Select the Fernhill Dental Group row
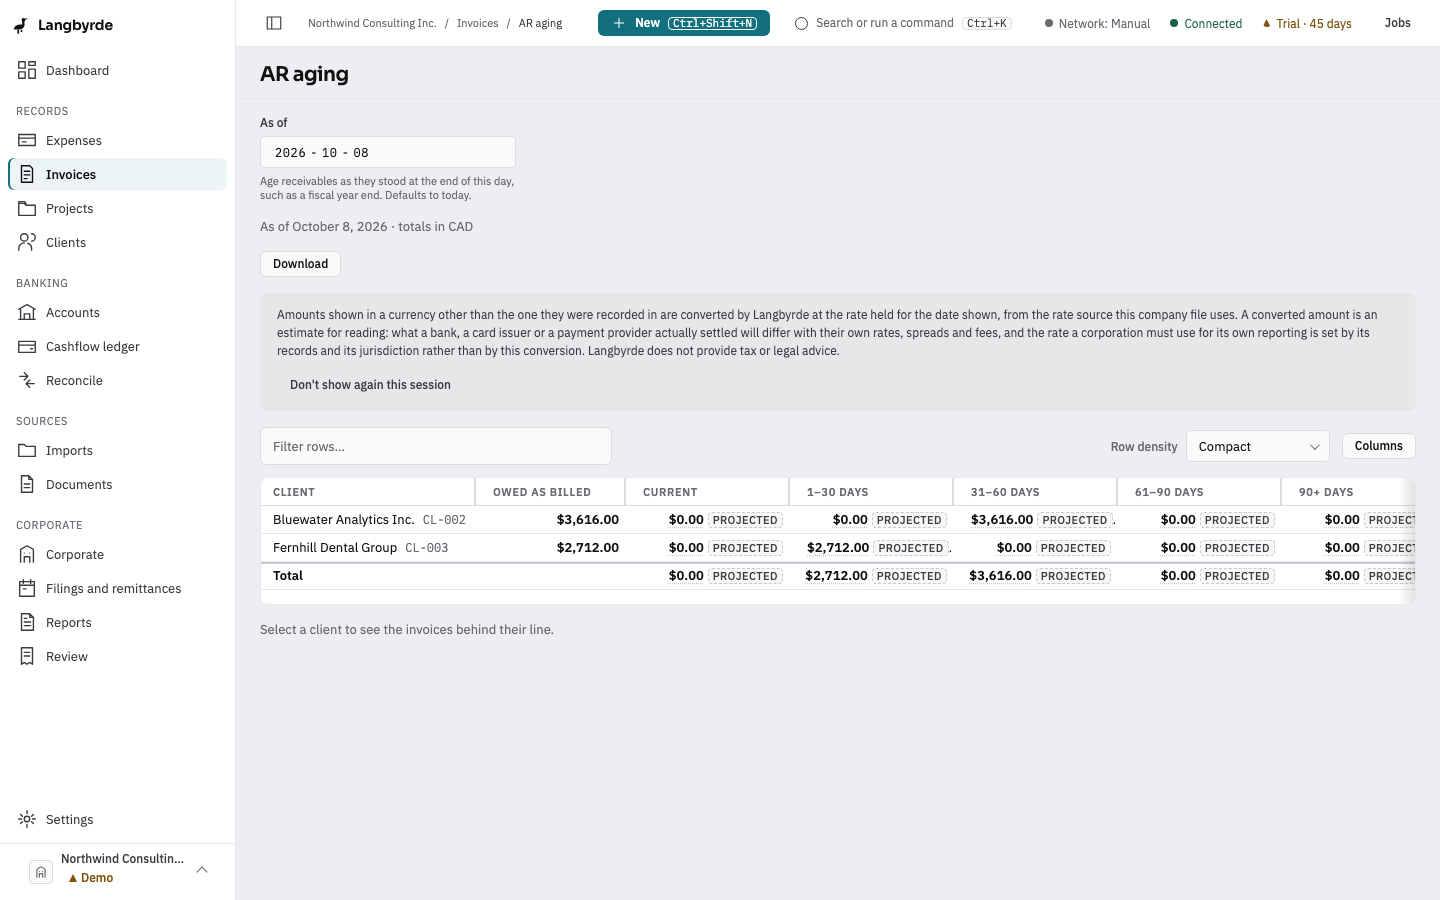 [838, 548]
